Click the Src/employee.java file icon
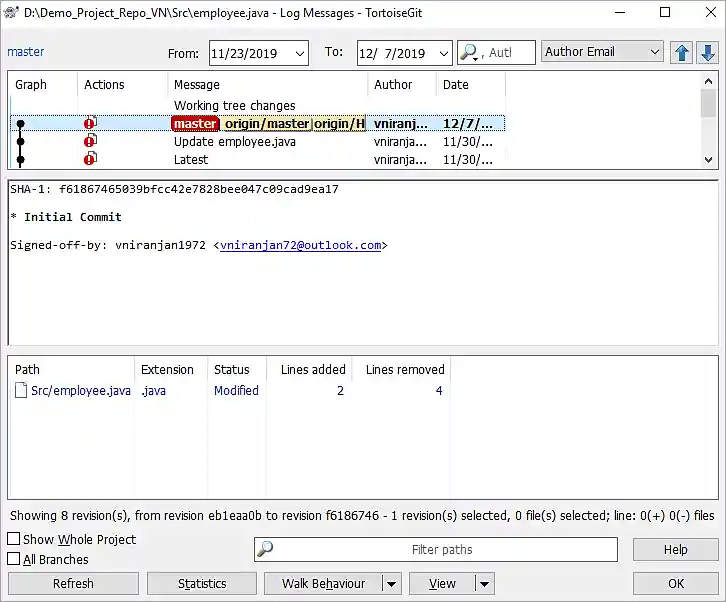Image resolution: width=726 pixels, height=602 pixels. pos(21,391)
